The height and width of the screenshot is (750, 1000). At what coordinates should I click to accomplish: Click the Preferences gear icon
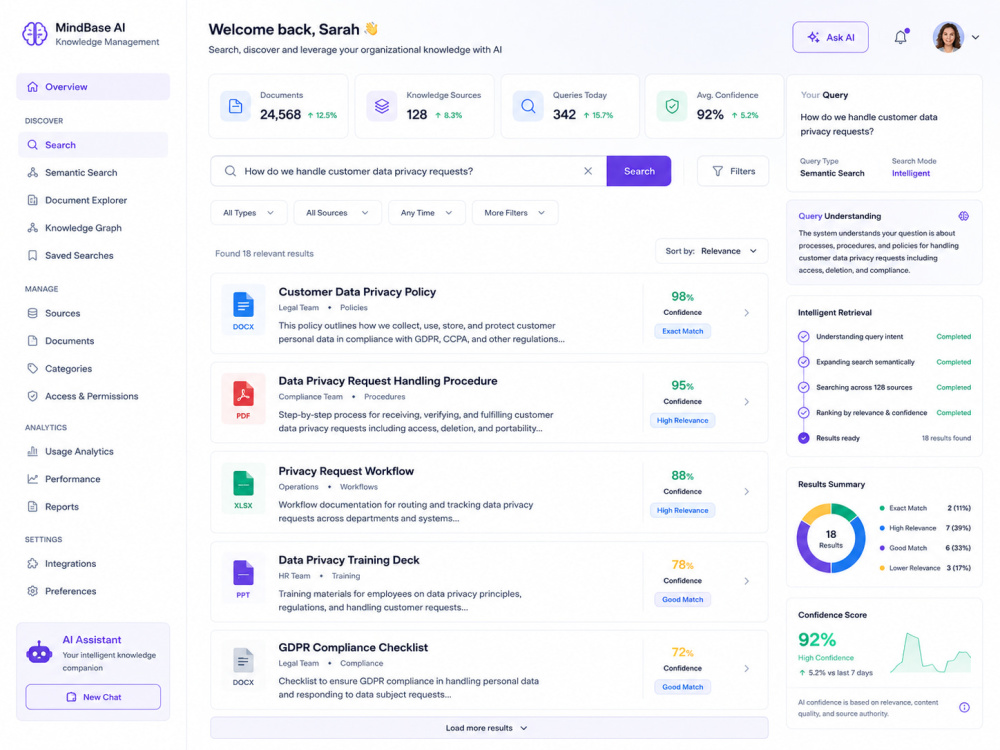pos(33,591)
